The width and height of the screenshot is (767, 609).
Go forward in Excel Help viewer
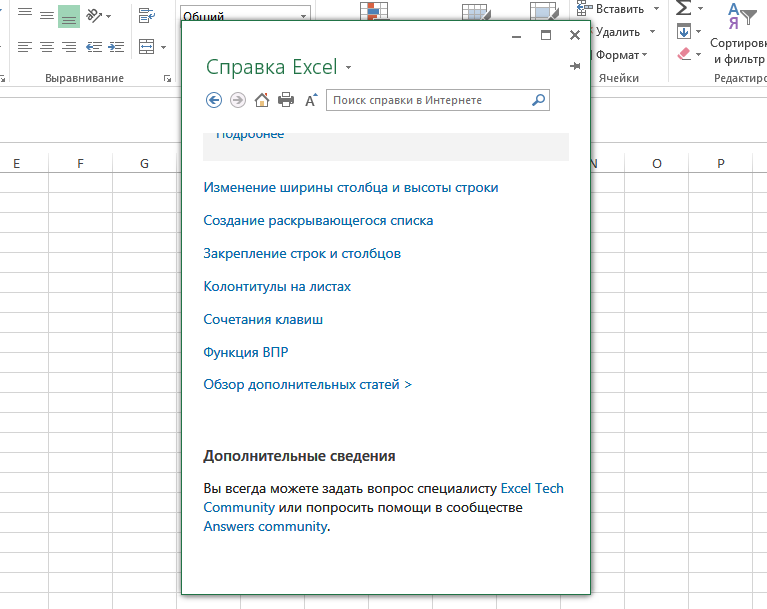click(x=238, y=100)
